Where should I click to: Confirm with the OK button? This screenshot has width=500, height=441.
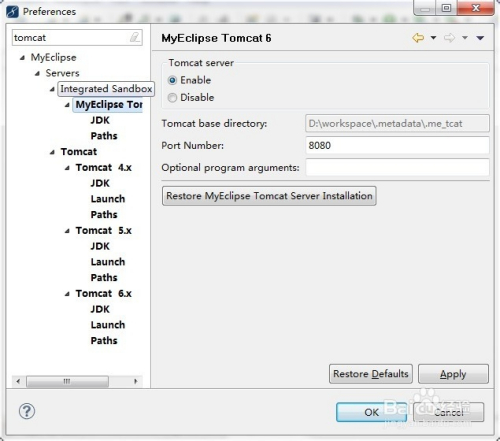[x=371, y=412]
